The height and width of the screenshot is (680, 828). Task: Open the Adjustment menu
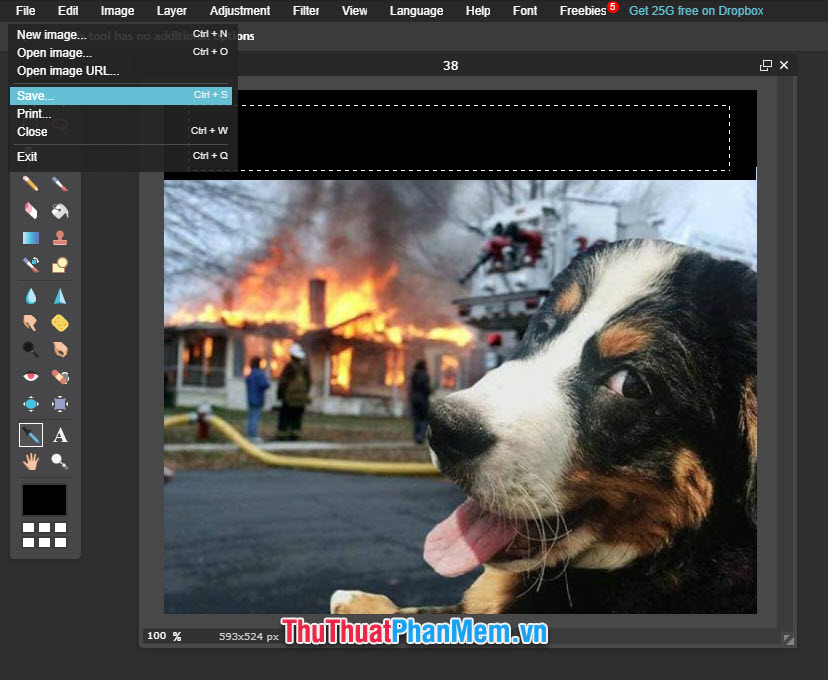[x=239, y=11]
